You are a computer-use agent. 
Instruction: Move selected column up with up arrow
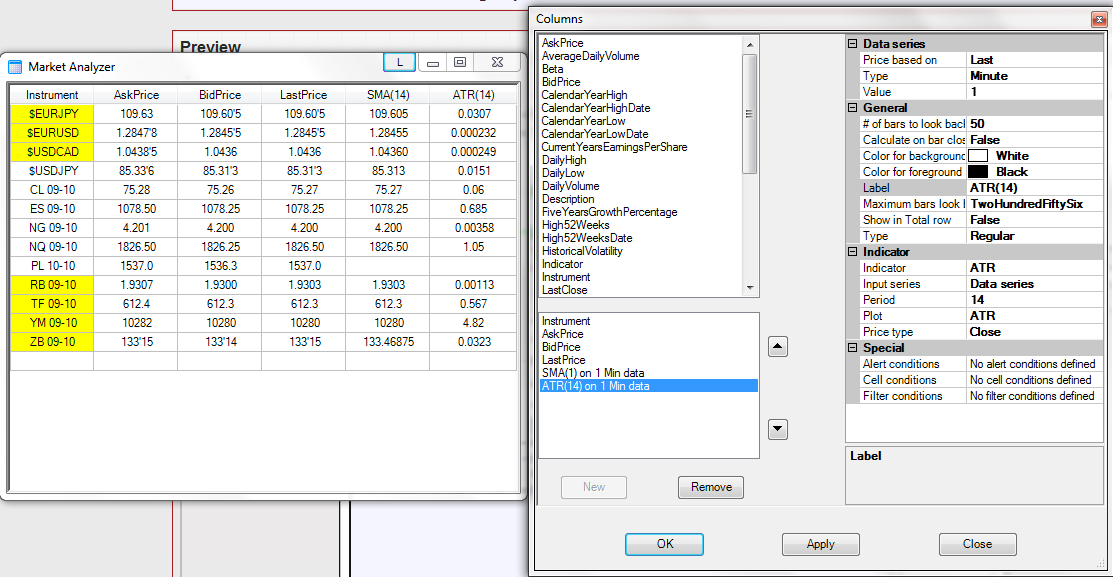click(778, 347)
